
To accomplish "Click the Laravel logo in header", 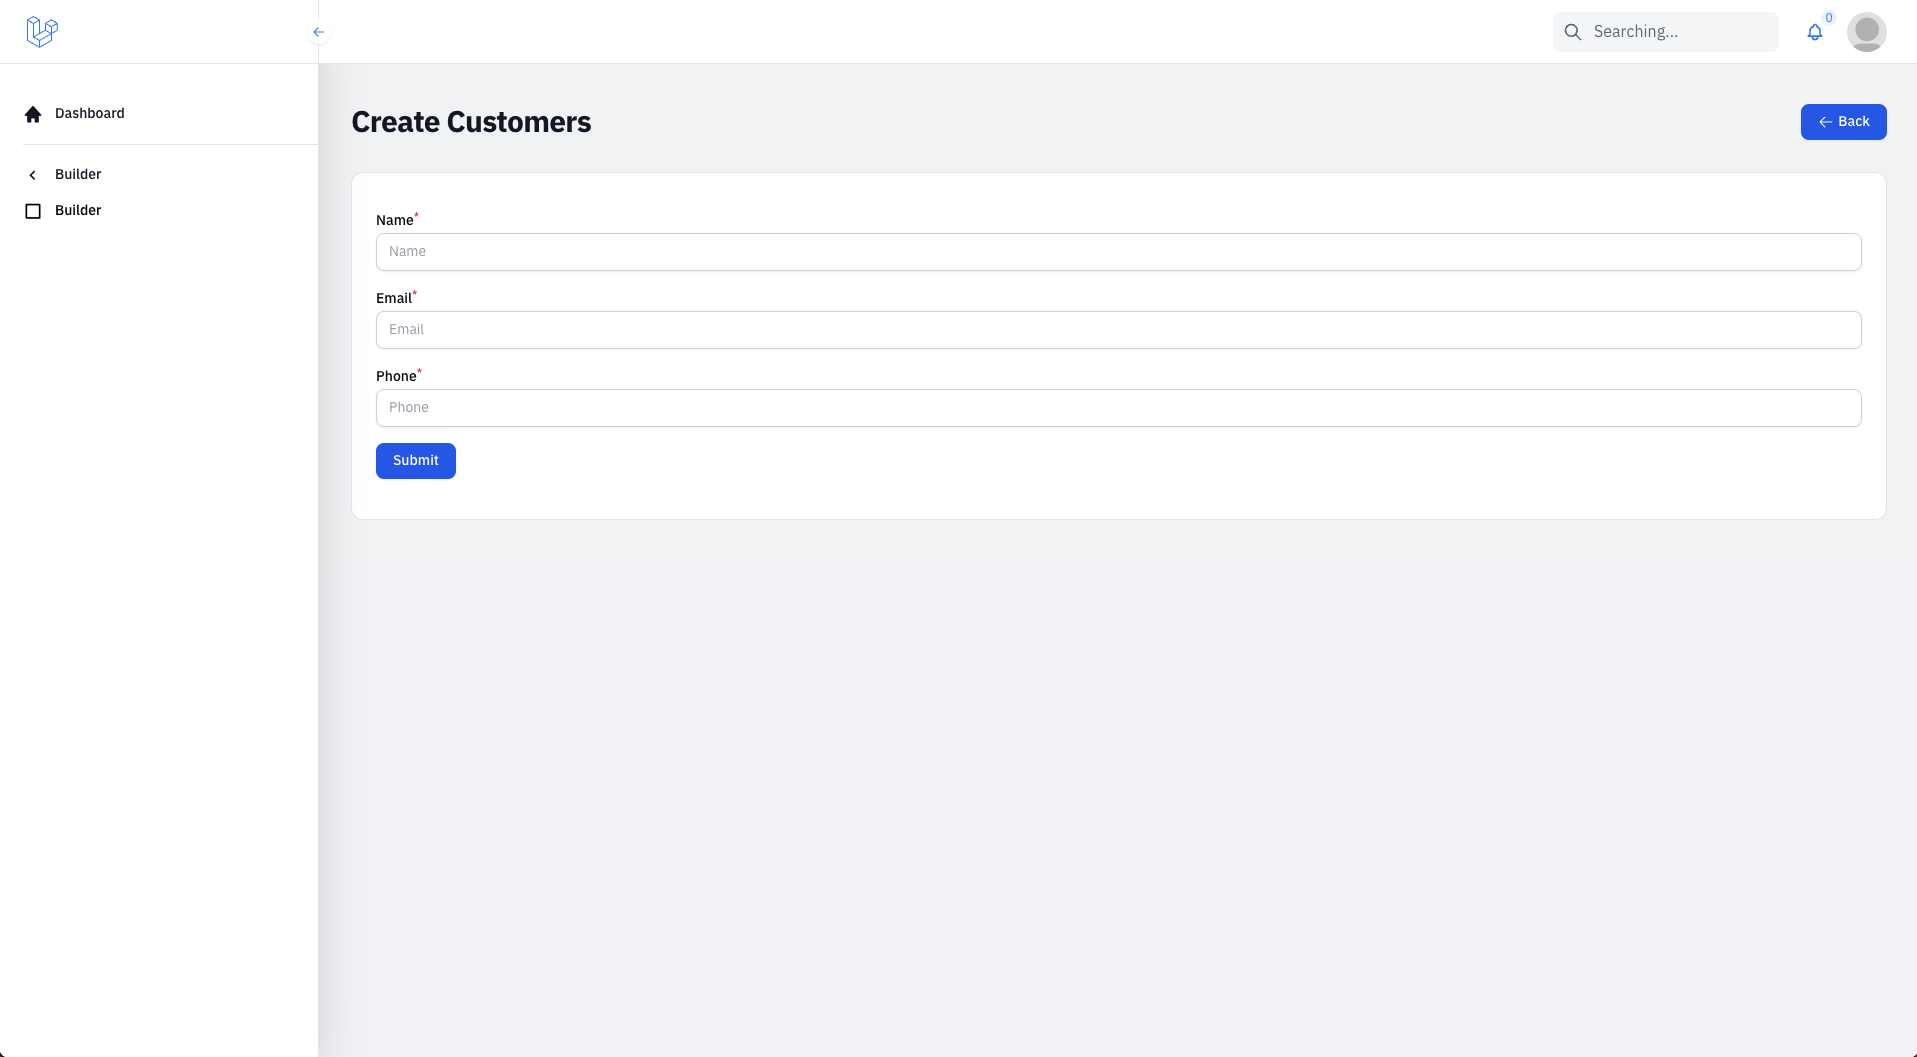I will 42,32.
